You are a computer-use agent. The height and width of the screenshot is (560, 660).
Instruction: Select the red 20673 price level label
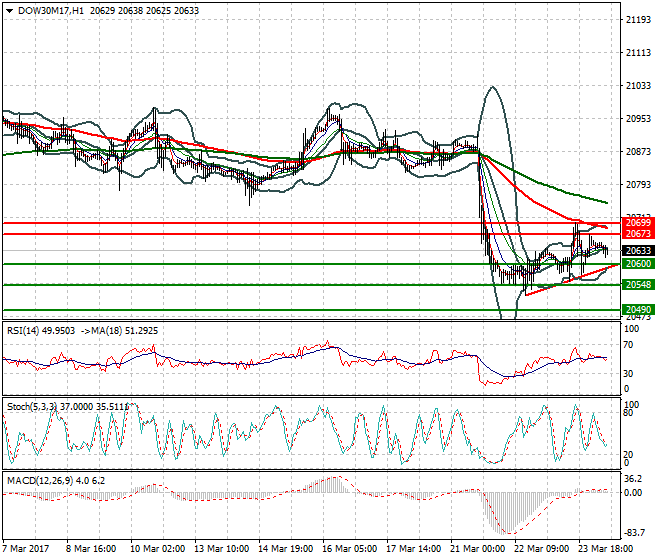click(x=638, y=234)
